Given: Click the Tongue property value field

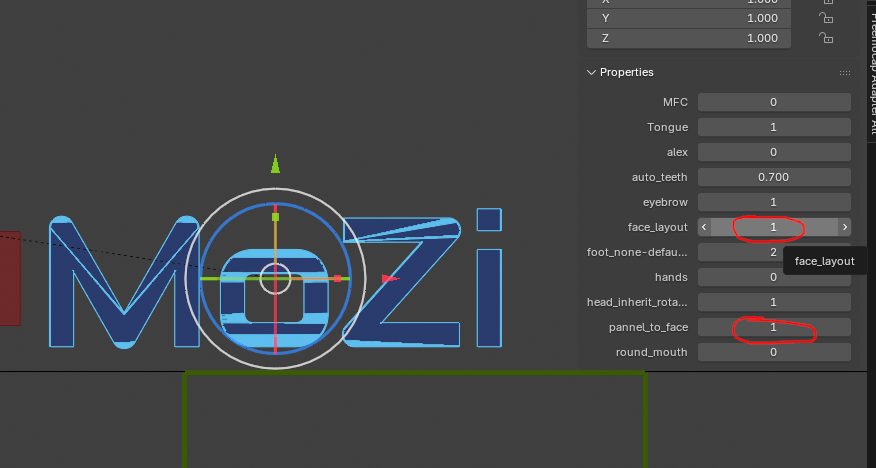Looking at the screenshot, I should [774, 127].
